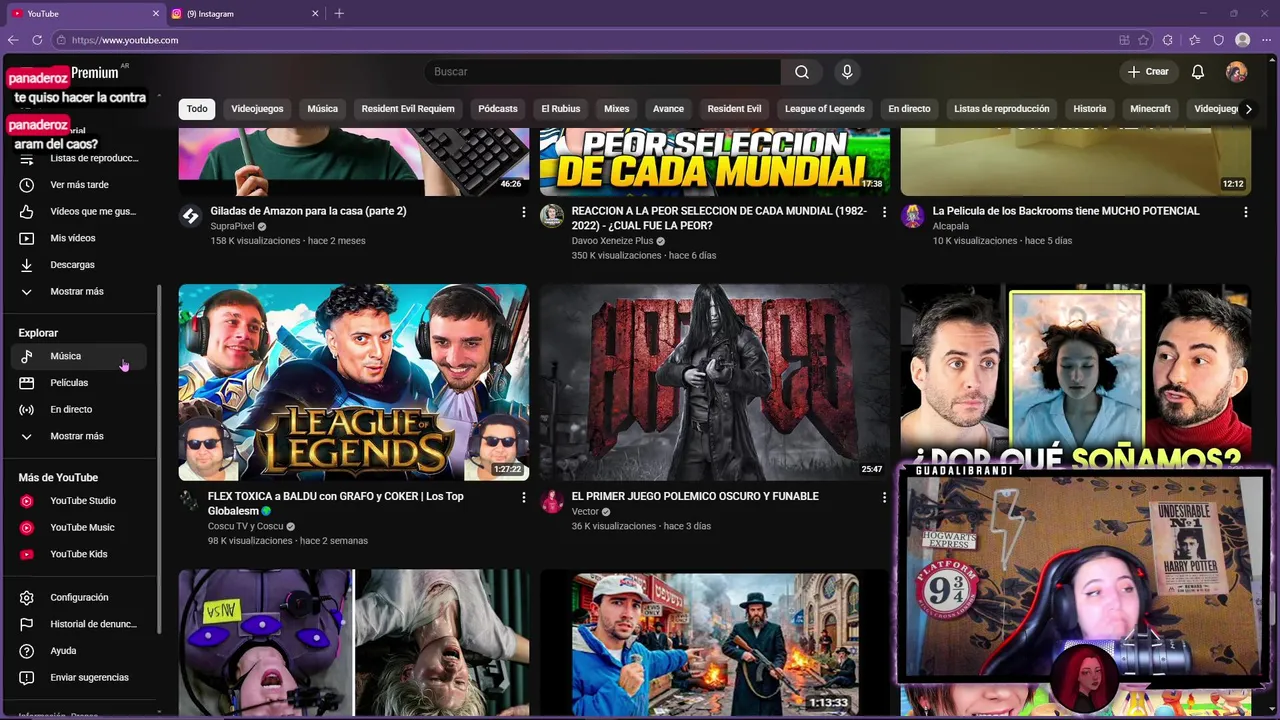Screen dimensions: 1280x720
Task: Open options menu for Backrooms video
Action: click(x=1245, y=212)
